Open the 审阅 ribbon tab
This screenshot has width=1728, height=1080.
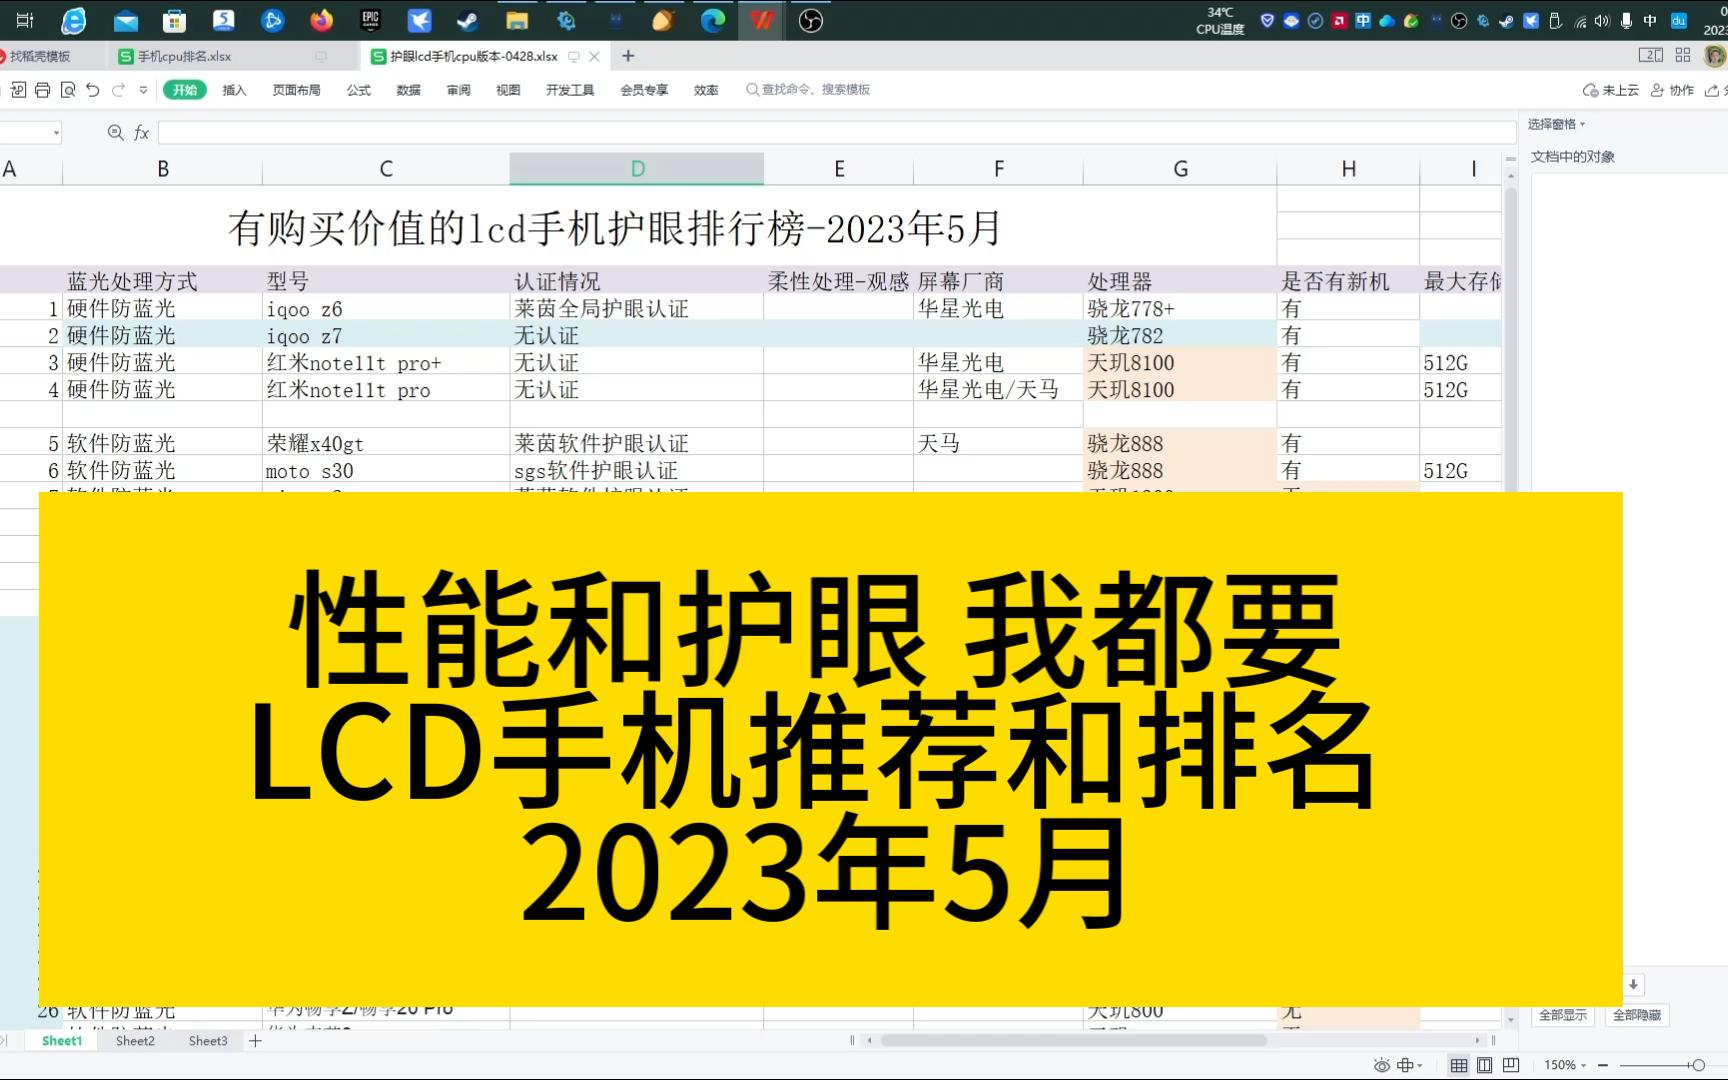(458, 90)
